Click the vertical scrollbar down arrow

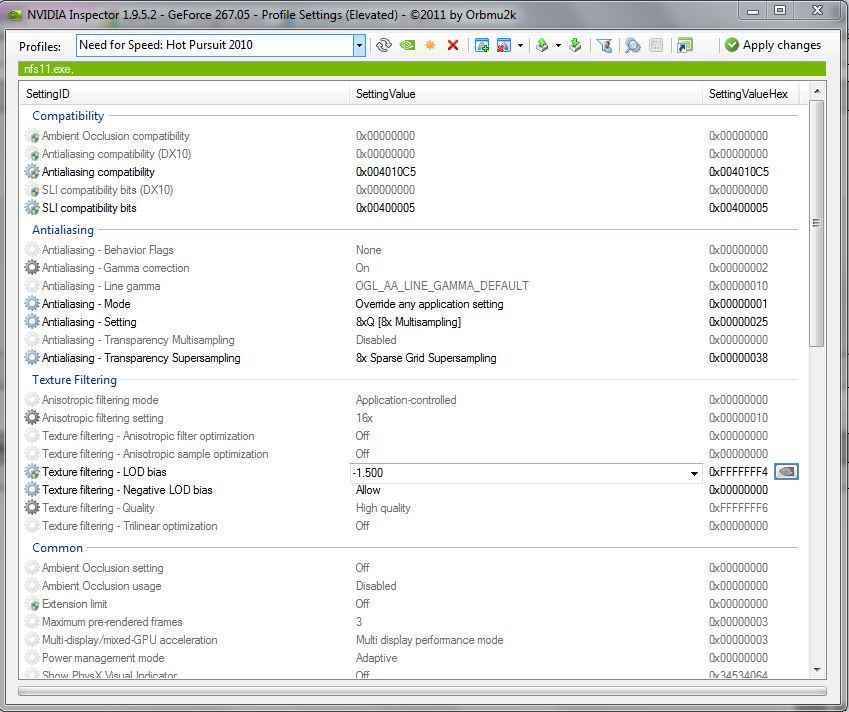(817, 670)
